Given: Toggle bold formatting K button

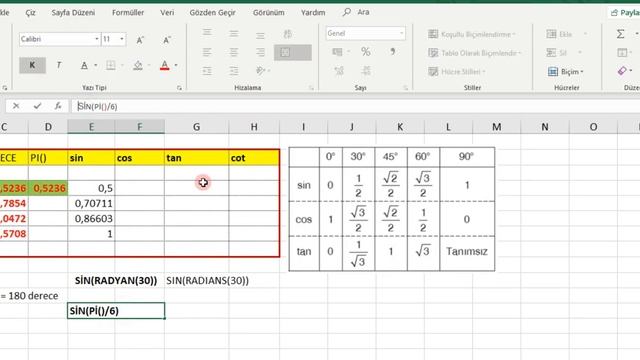Looking at the screenshot, I should [x=32, y=65].
